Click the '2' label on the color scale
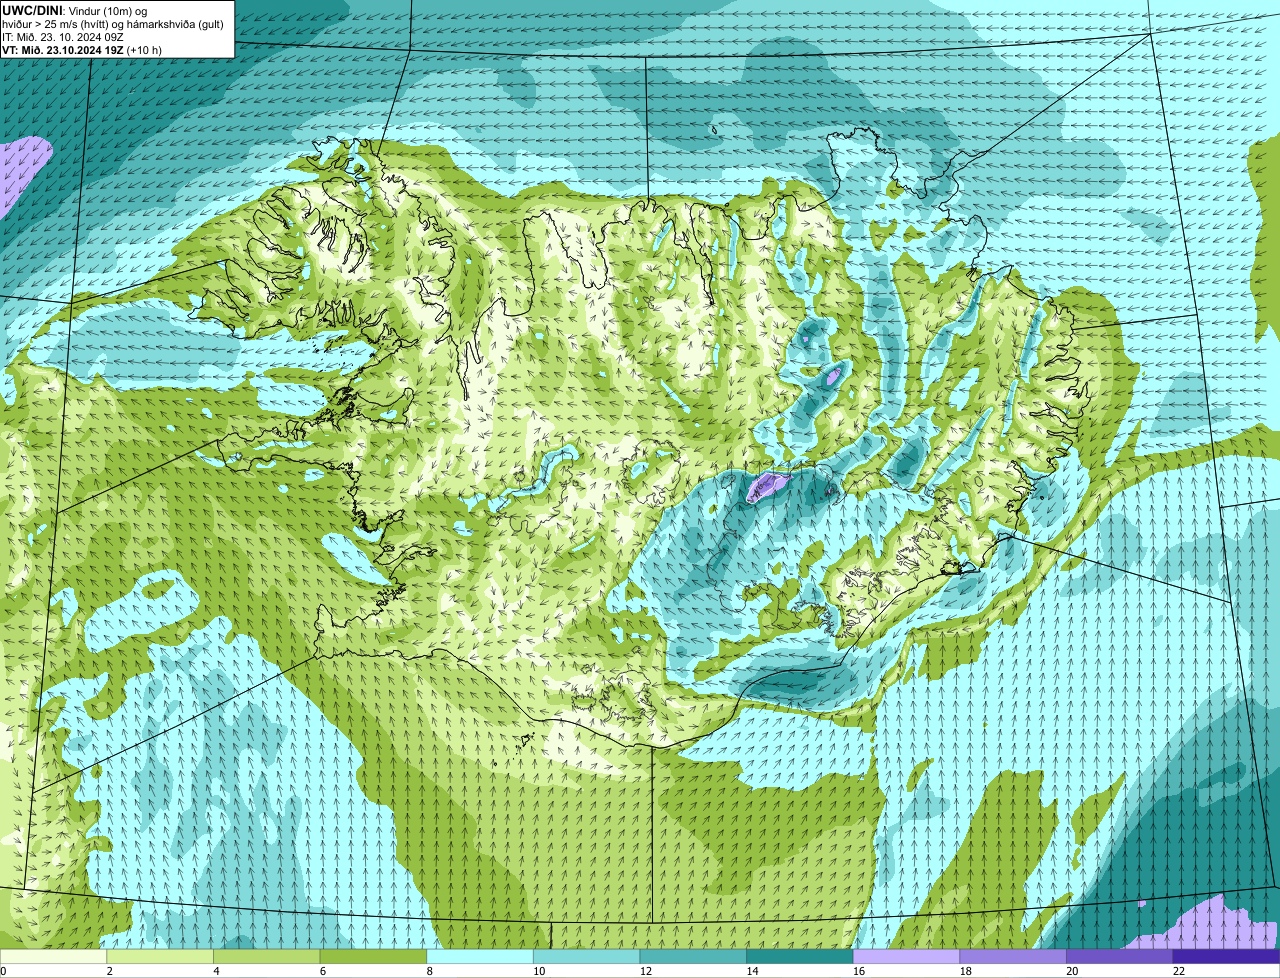The height and width of the screenshot is (978, 1280). [x=109, y=971]
